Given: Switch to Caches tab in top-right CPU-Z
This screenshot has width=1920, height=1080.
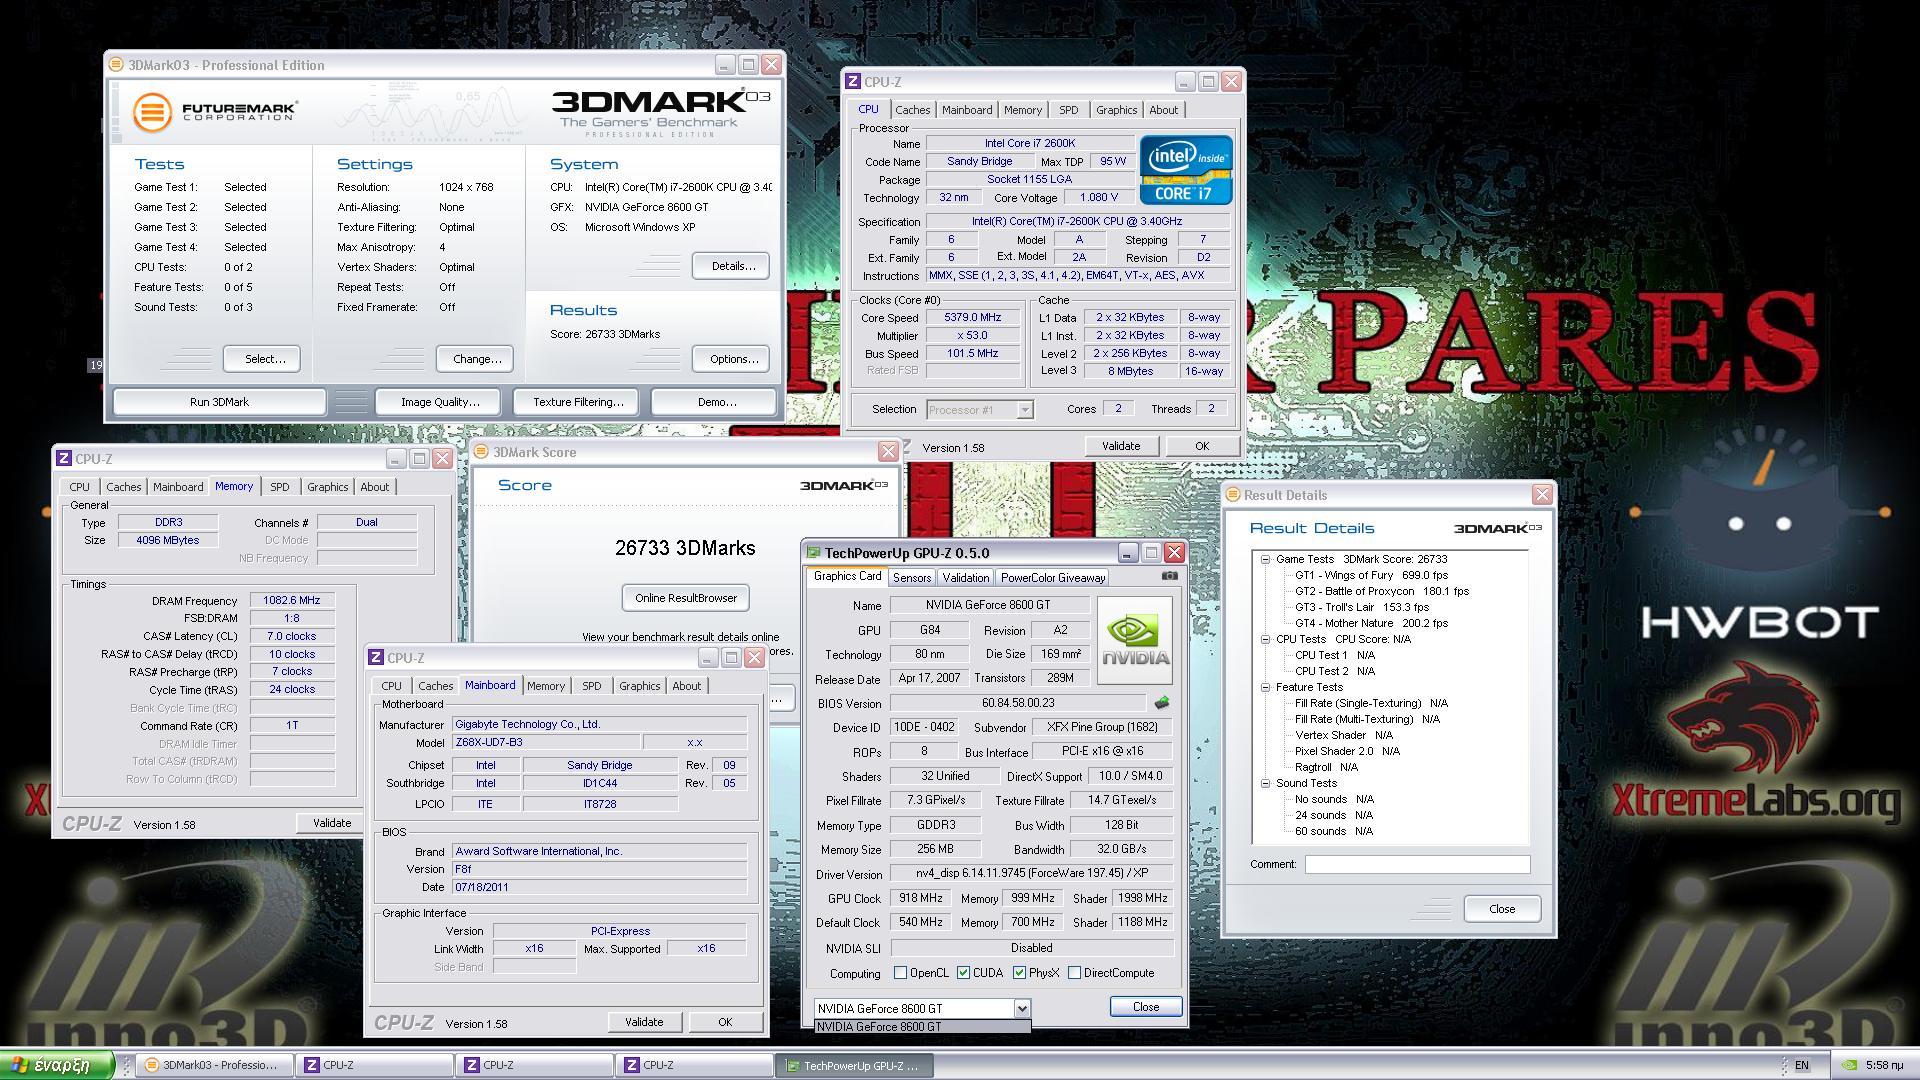Looking at the screenshot, I should (912, 110).
